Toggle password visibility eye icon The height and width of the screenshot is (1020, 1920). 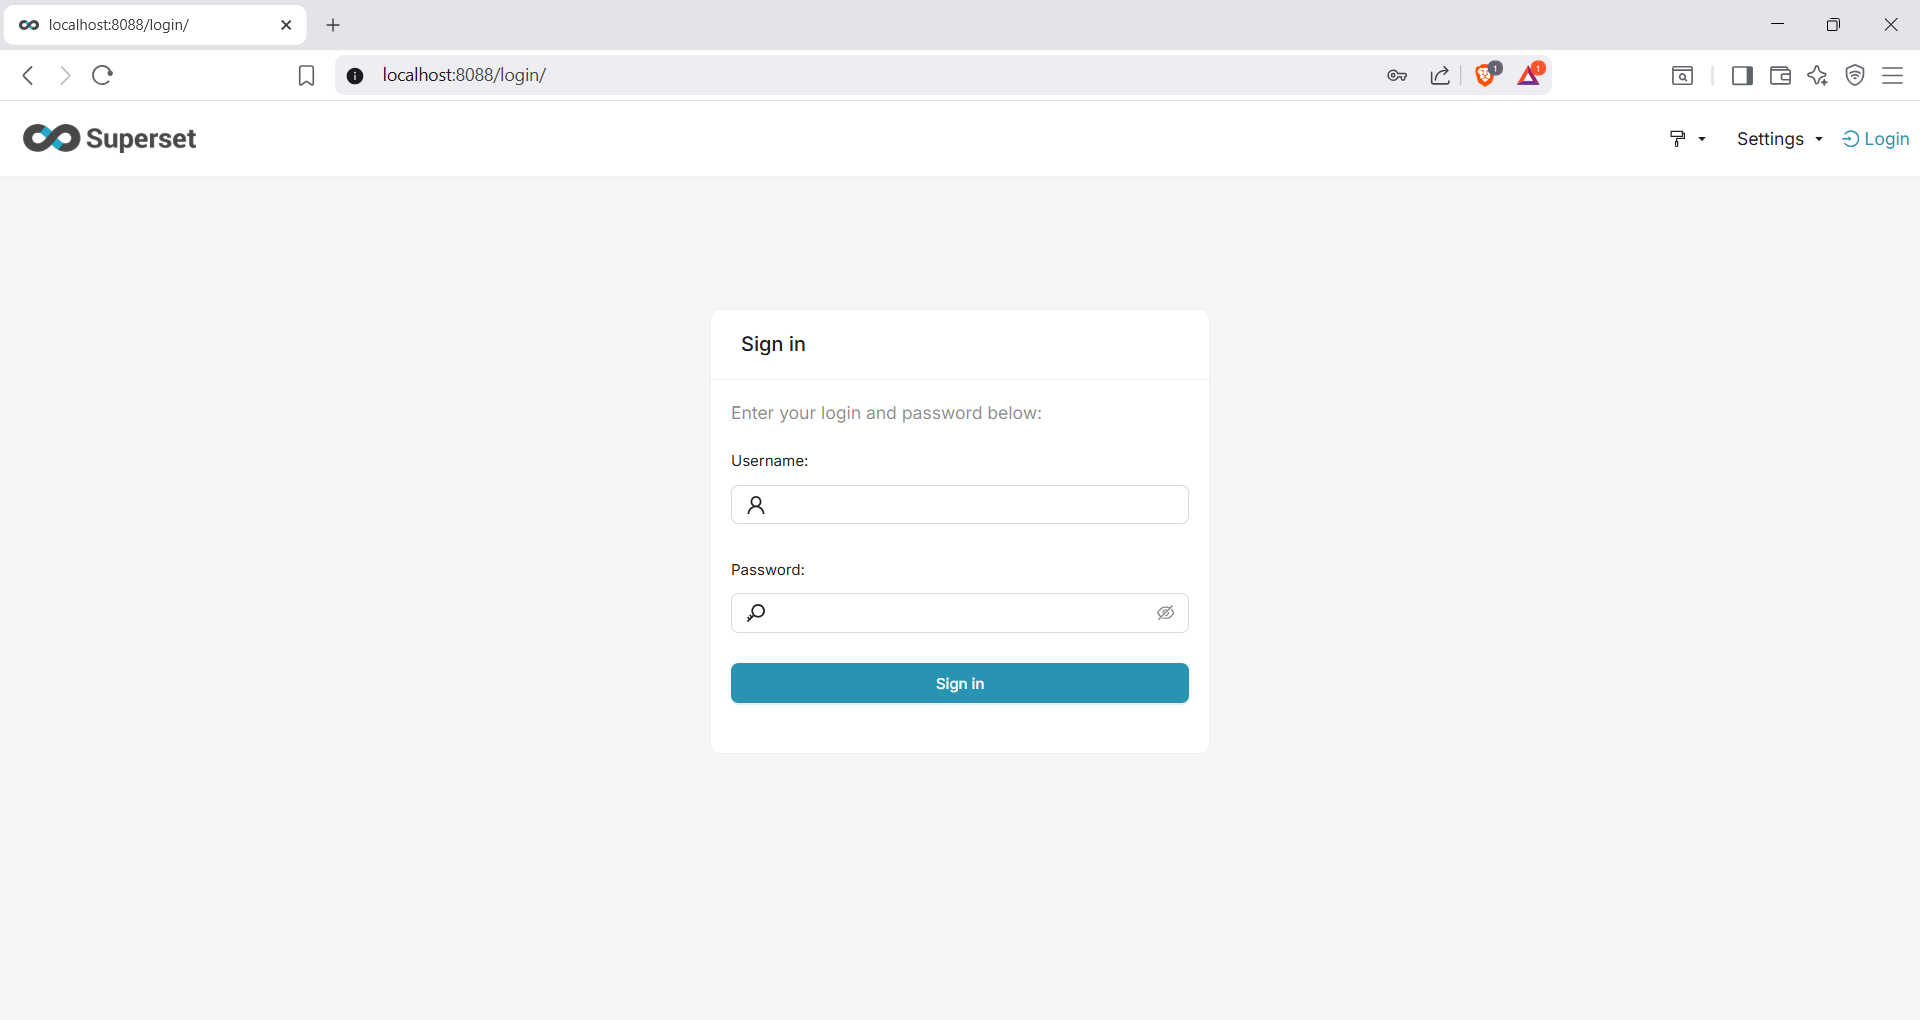[1165, 613]
